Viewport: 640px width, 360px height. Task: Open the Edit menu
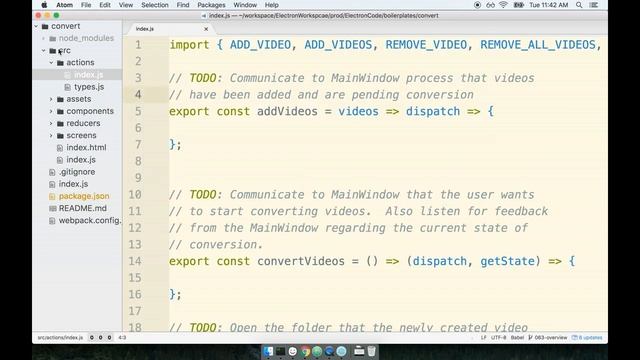tap(105, 5)
